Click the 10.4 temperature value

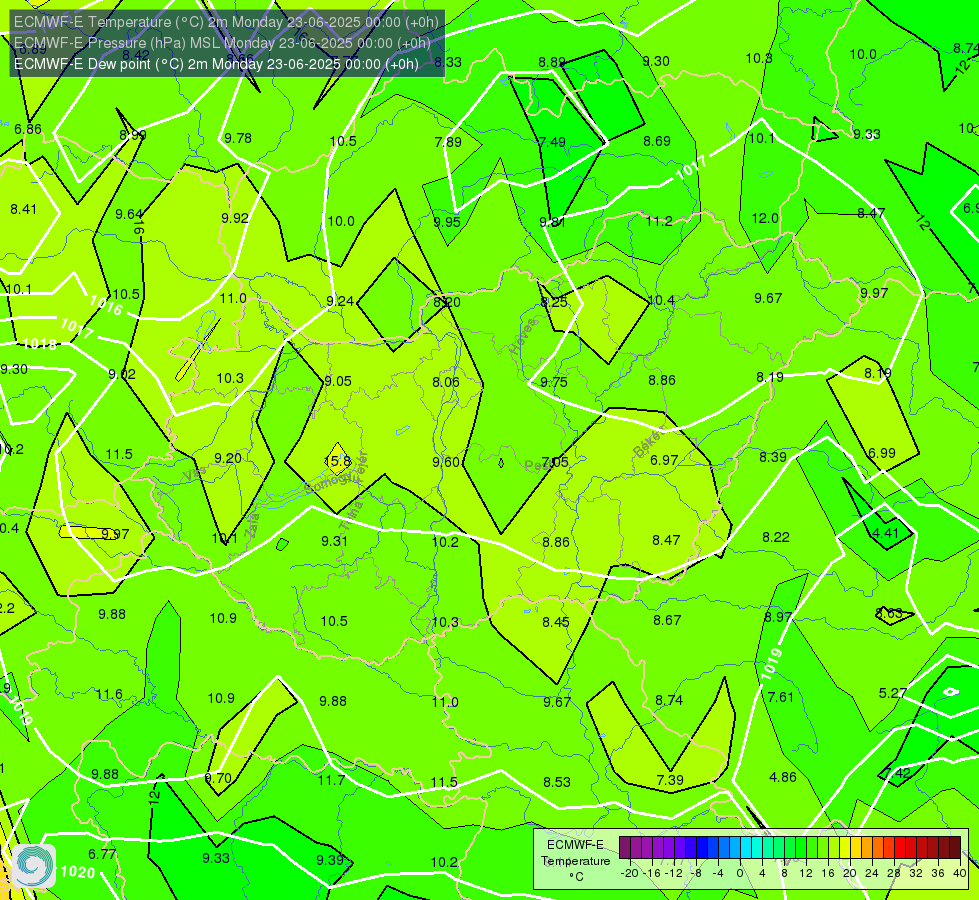pyautogui.click(x=661, y=300)
